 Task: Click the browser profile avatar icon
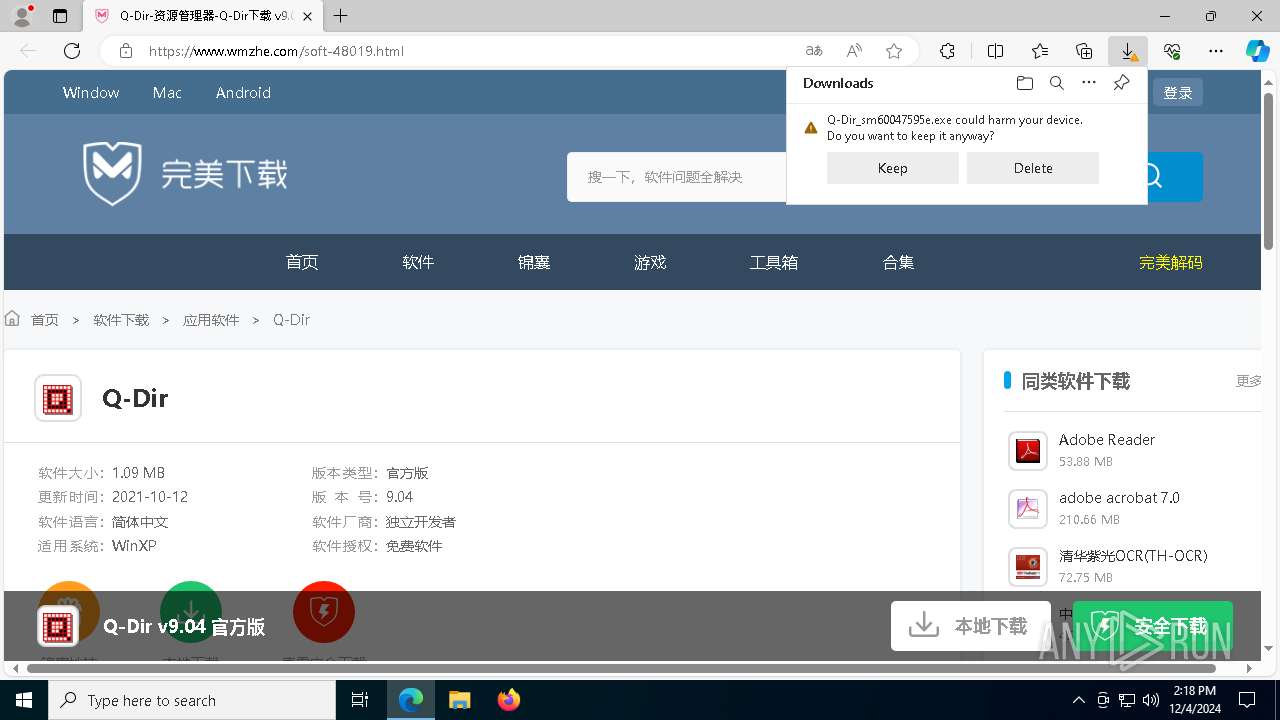click(x=22, y=16)
